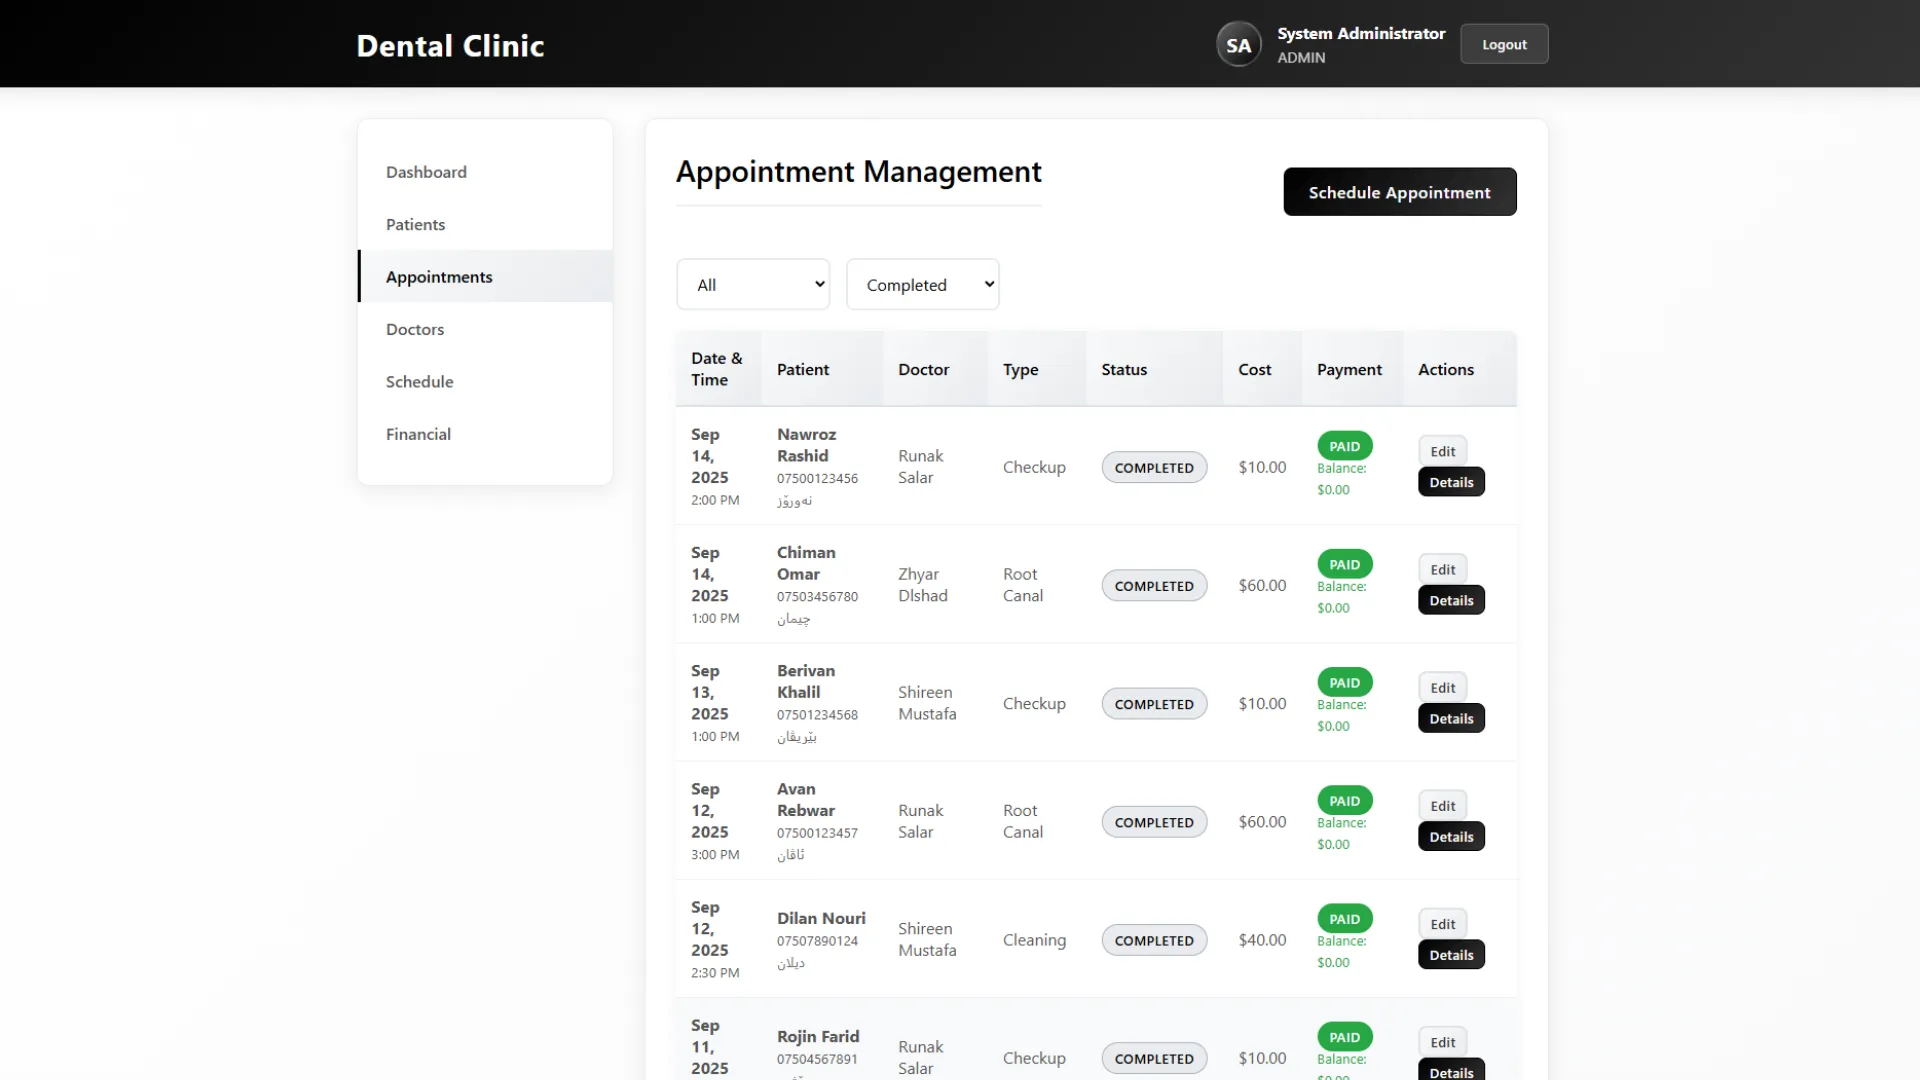The image size is (1920, 1080).
Task: Go to Patients in the sidebar
Action: click(x=485, y=224)
